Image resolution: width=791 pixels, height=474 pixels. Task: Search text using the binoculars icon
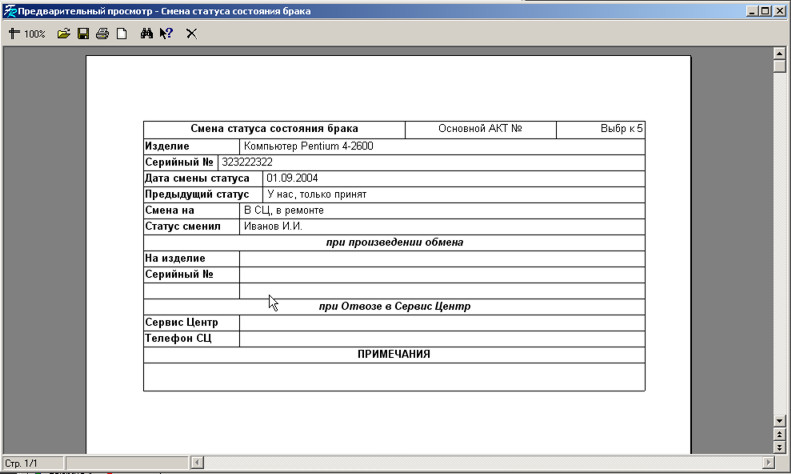pos(146,33)
